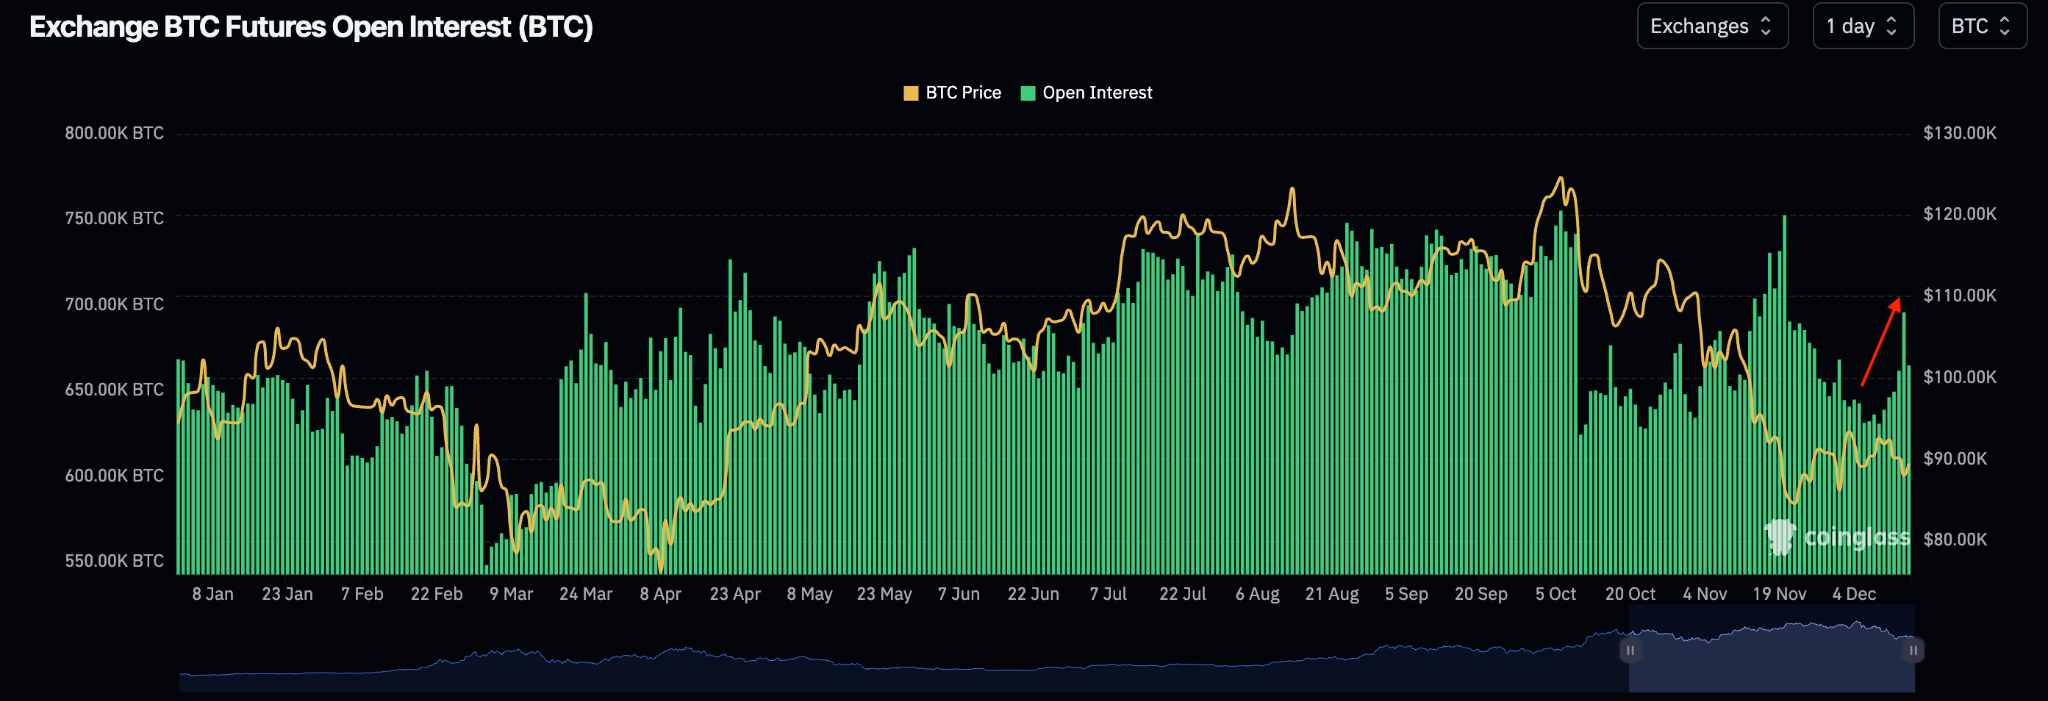Click the 7 Feb date label
This screenshot has width=2048, height=701.
click(362, 594)
